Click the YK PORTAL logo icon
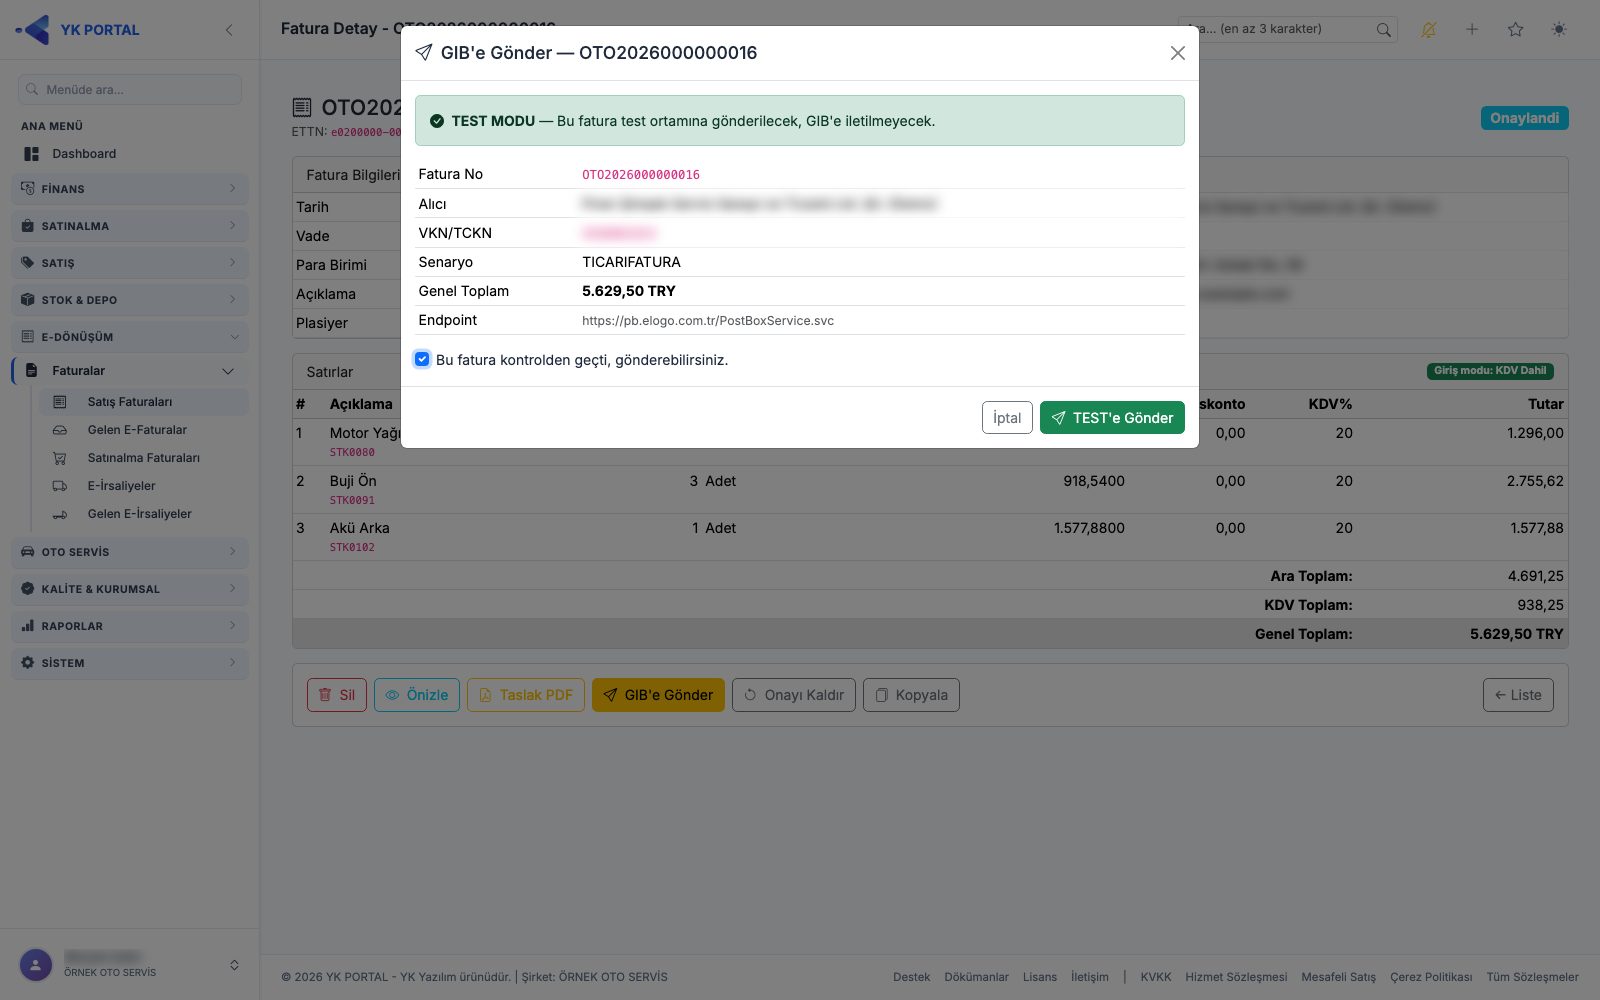The image size is (1600, 1000). pos(33,30)
